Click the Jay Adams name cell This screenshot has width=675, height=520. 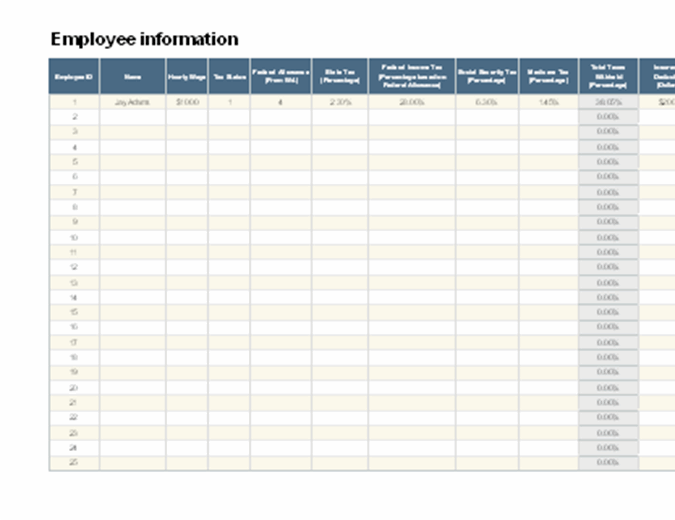(132, 102)
